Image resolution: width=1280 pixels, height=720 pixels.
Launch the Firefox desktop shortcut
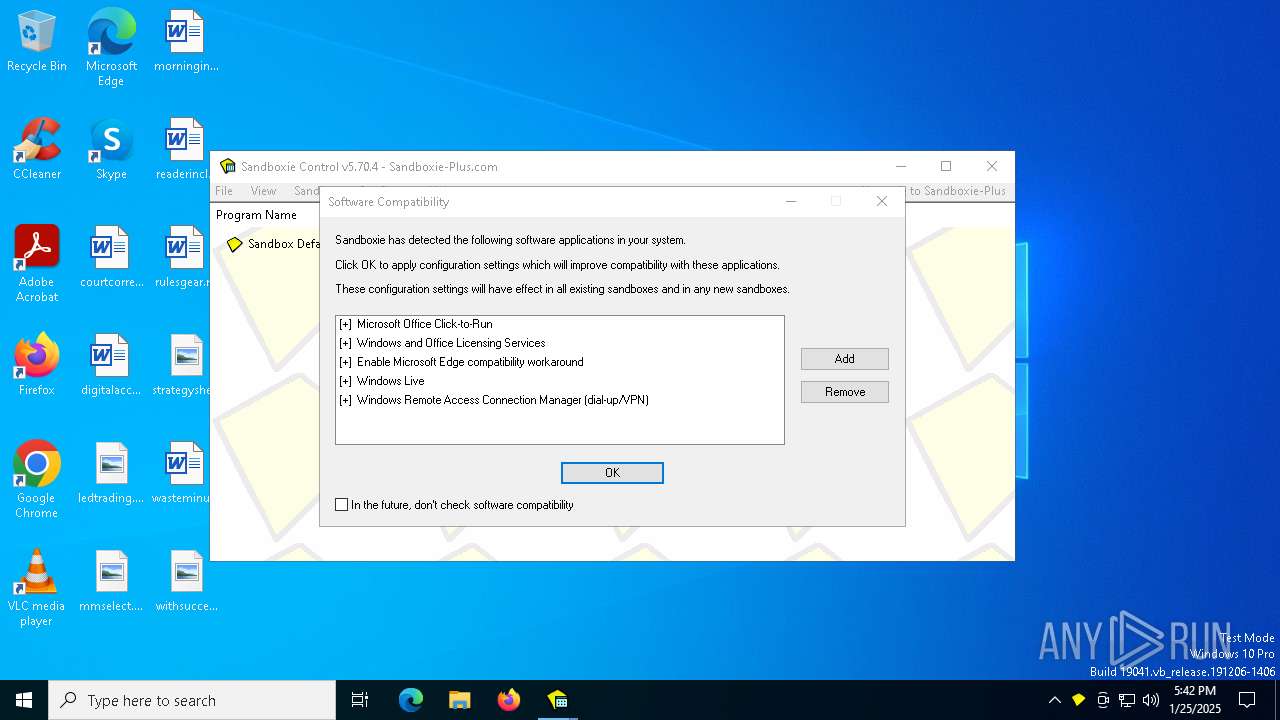37,365
